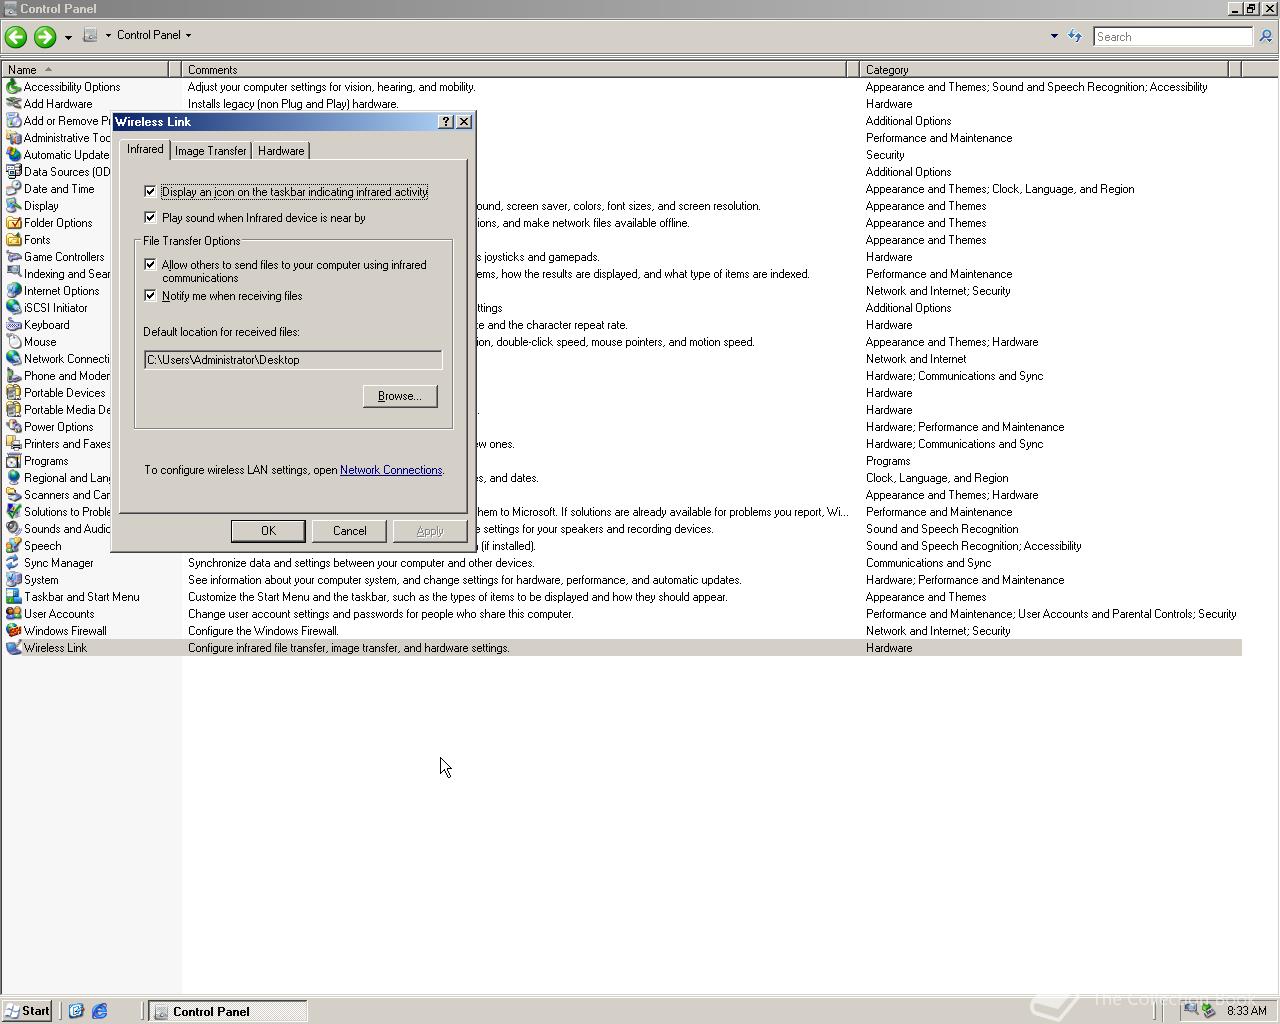Click the Search input box
The height and width of the screenshot is (1024, 1280).
click(1172, 37)
